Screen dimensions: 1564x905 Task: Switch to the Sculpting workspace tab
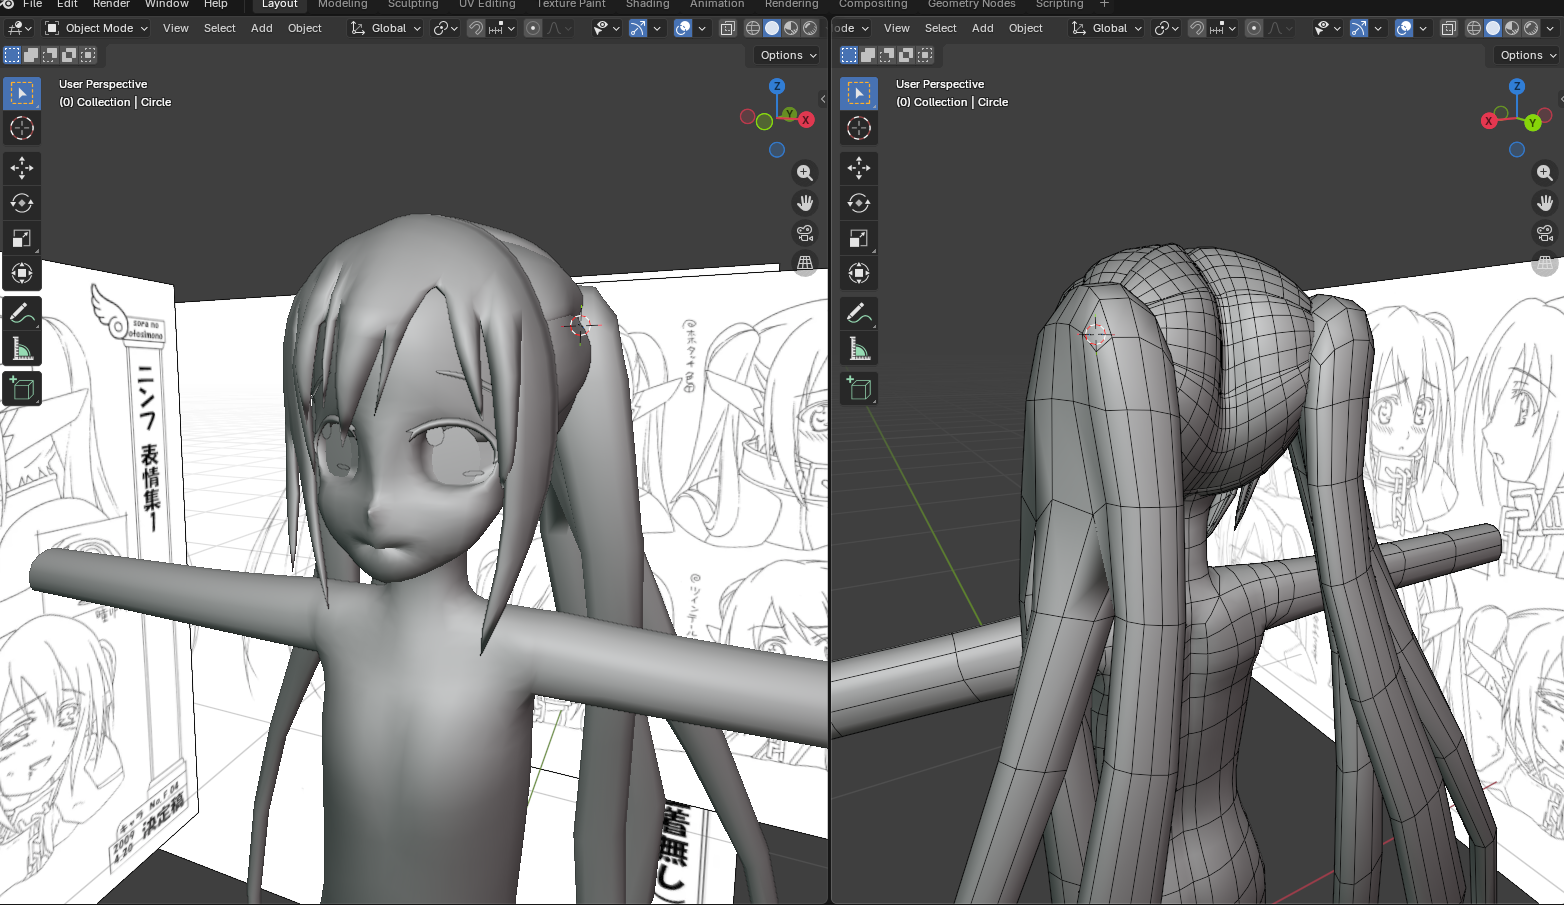click(413, 4)
